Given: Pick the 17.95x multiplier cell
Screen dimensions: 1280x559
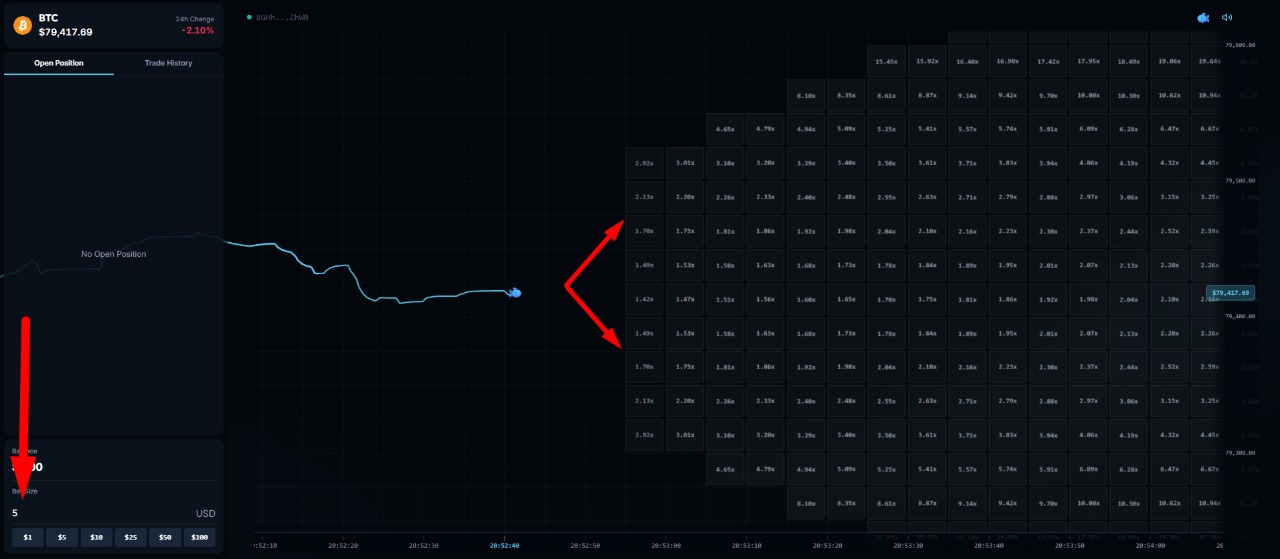Looking at the screenshot, I should [x=1088, y=62].
